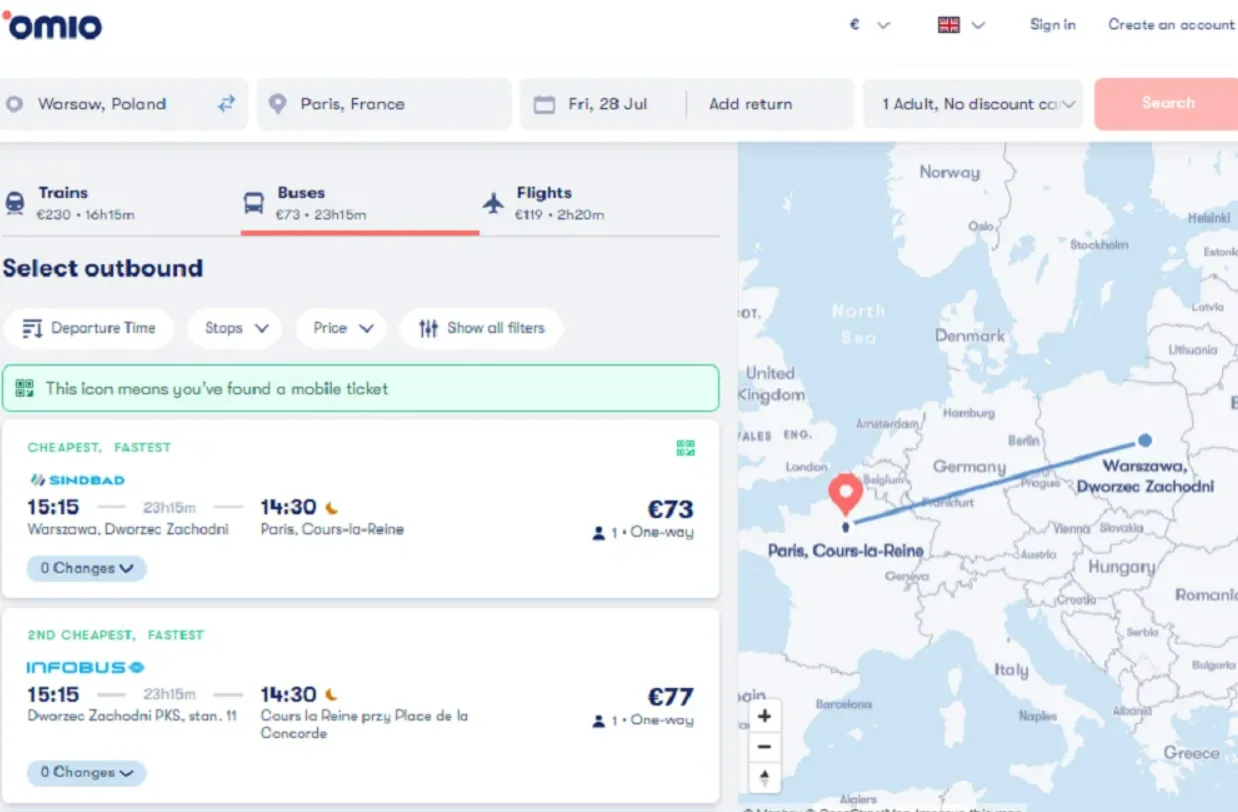Select the €77 Infobus bus price
The image size is (1238, 812).
click(x=670, y=697)
